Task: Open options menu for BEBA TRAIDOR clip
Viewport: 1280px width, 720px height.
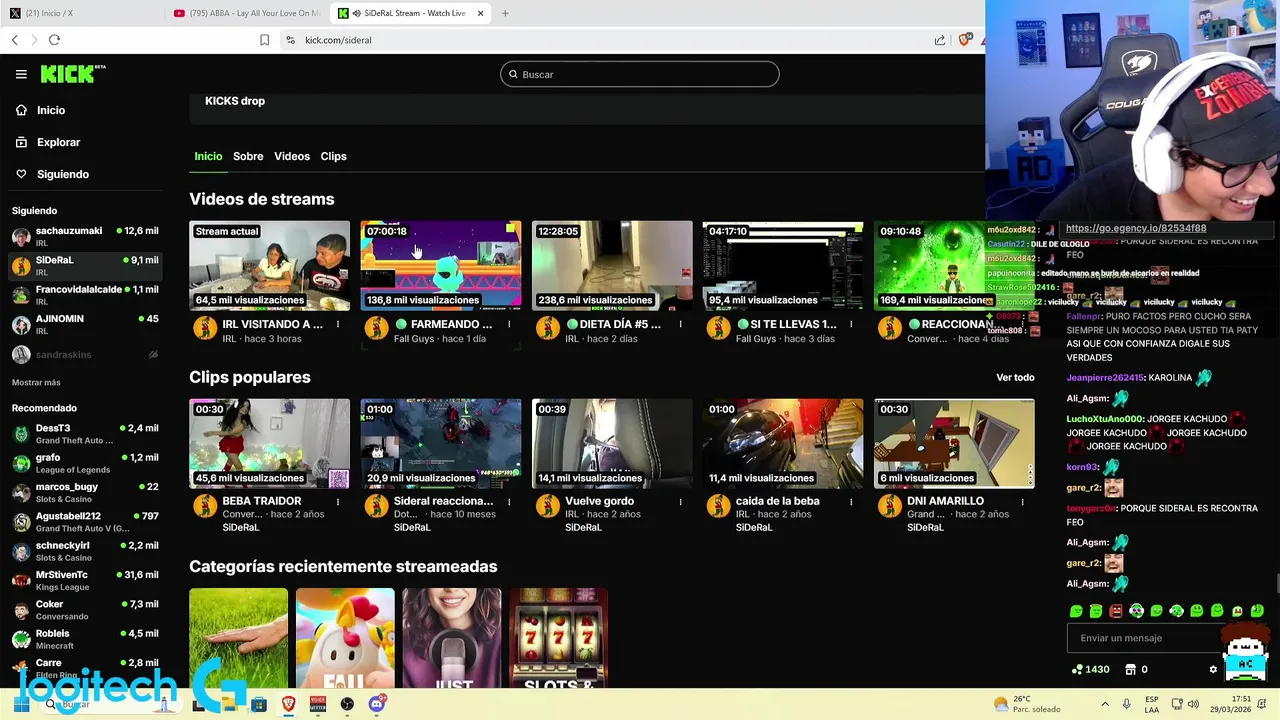Action: (x=338, y=501)
